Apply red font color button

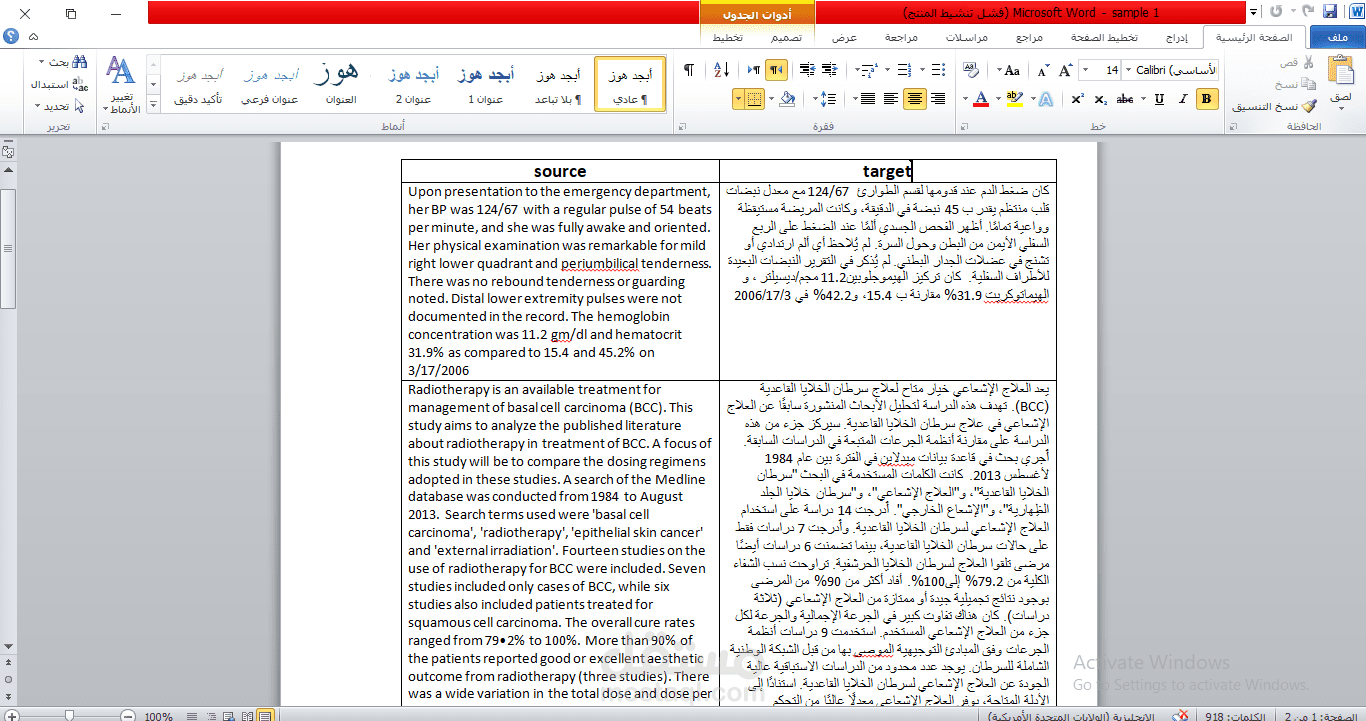coord(980,98)
